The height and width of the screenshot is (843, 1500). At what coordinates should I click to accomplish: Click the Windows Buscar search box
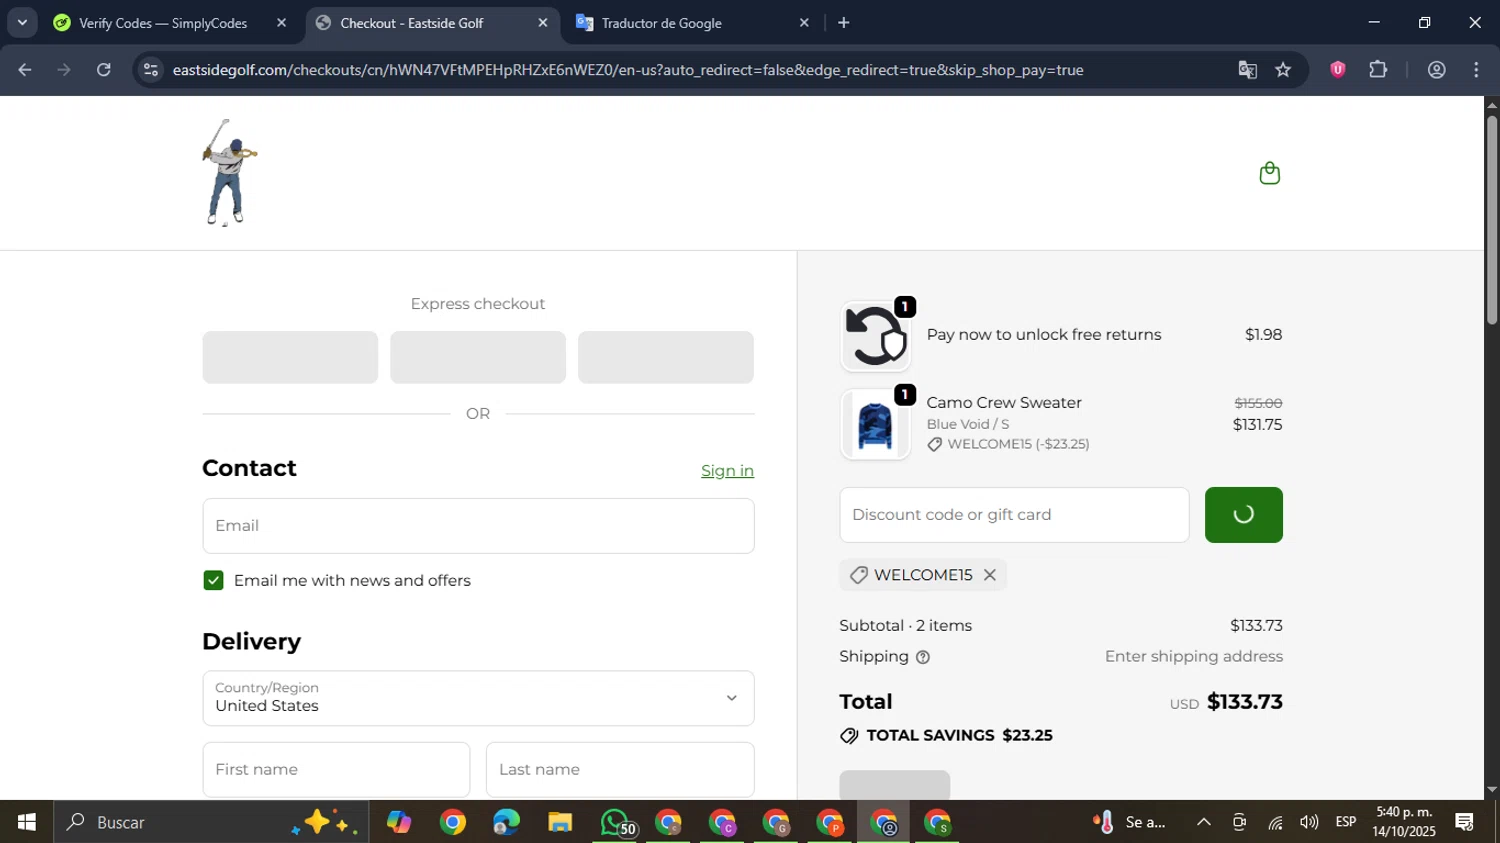point(212,822)
